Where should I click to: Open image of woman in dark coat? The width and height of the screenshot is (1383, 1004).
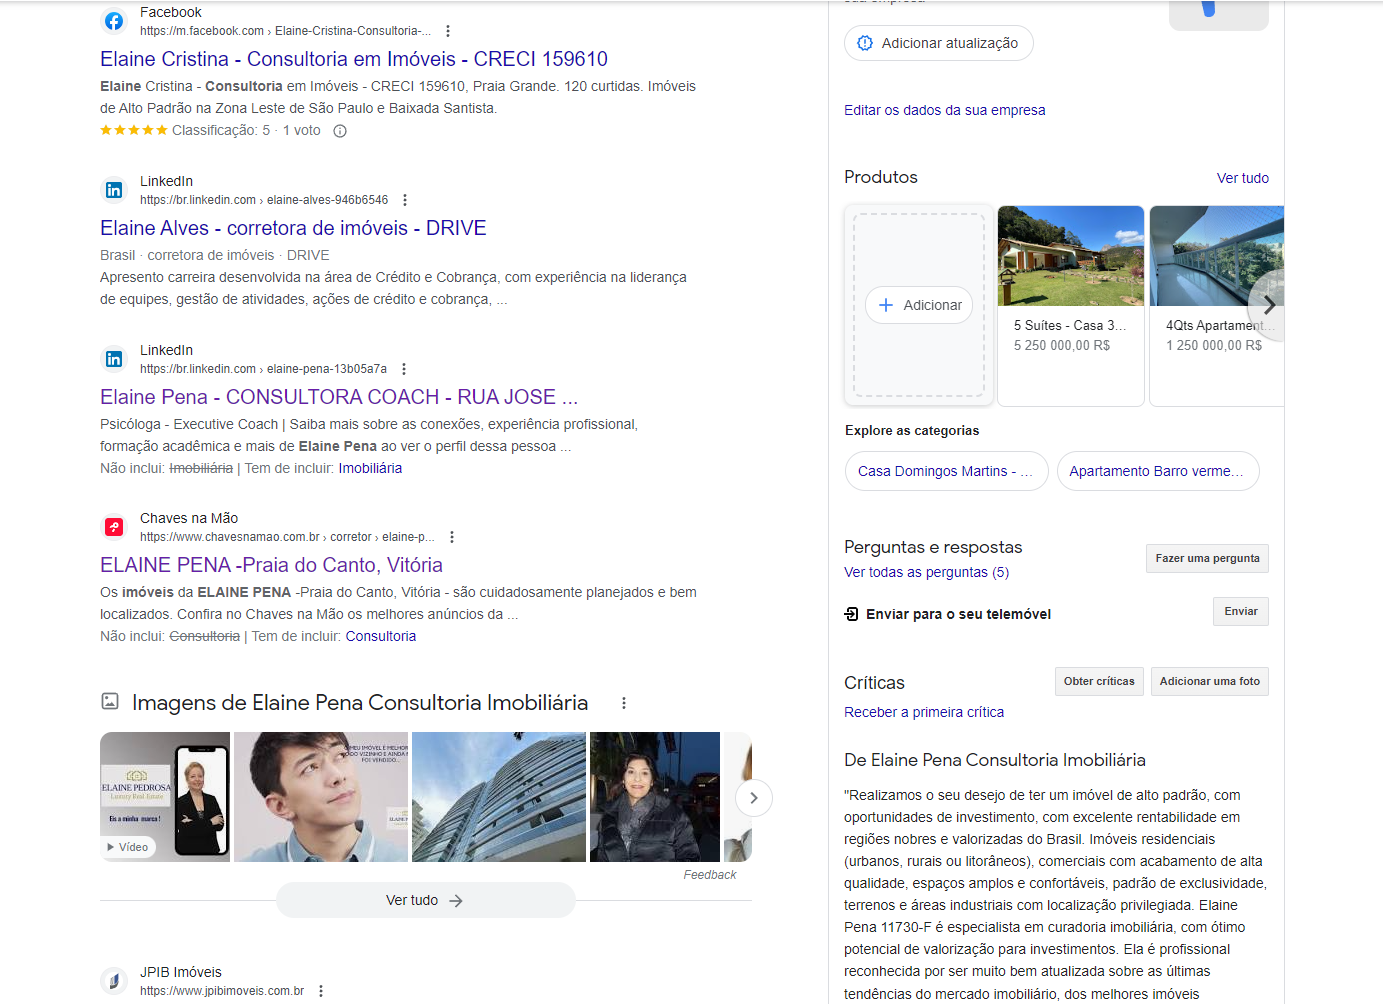pos(655,797)
